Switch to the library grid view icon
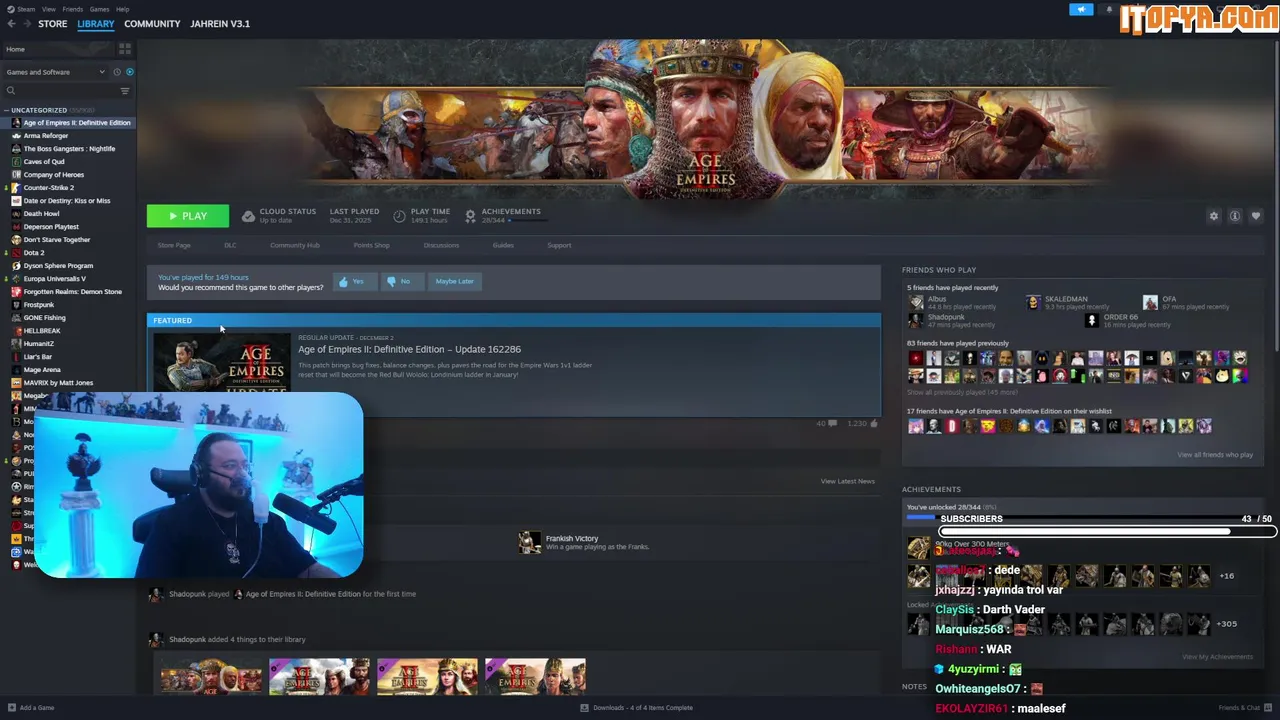Screen dimensions: 1280x720 (x=125, y=48)
